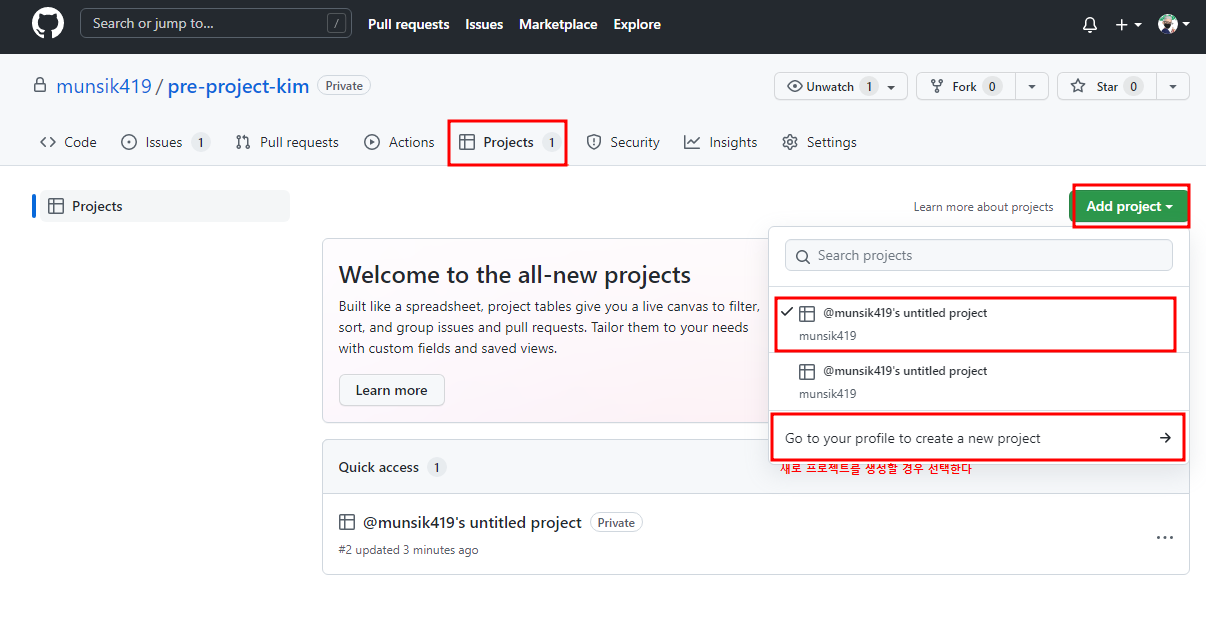1206x622 pixels.
Task: Switch to the repository Issues tab
Action: pos(165,142)
